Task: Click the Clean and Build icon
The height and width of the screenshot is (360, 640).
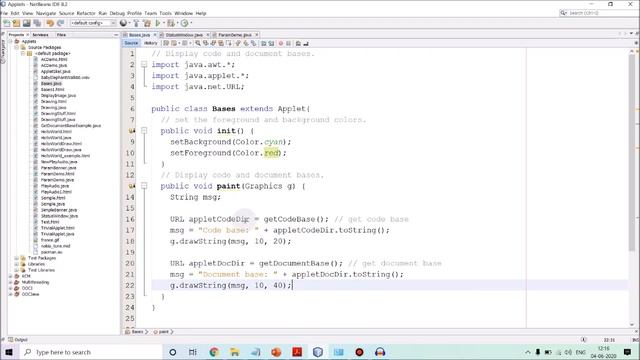Action: point(147,23)
